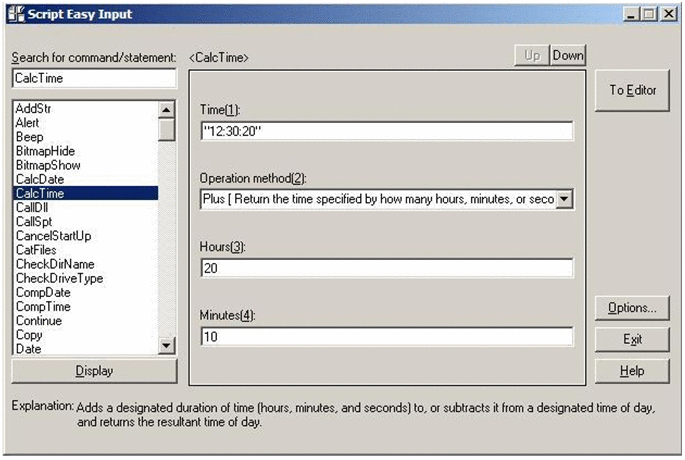685x460 pixels.
Task: Click the command list scrollbar thumb
Action: [x=166, y=130]
